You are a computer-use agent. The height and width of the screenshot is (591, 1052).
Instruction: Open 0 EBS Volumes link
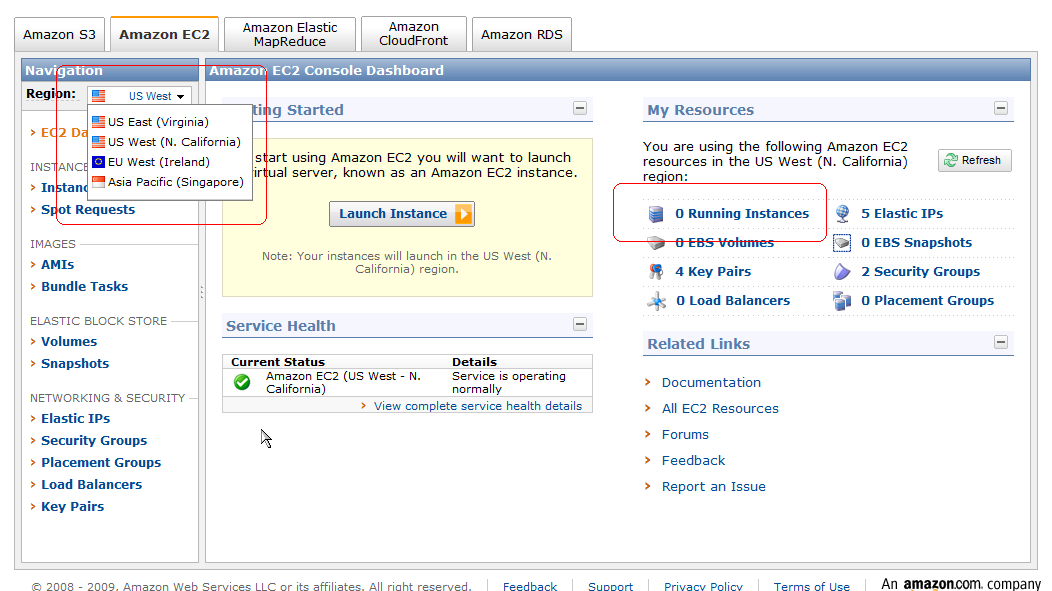click(x=725, y=243)
